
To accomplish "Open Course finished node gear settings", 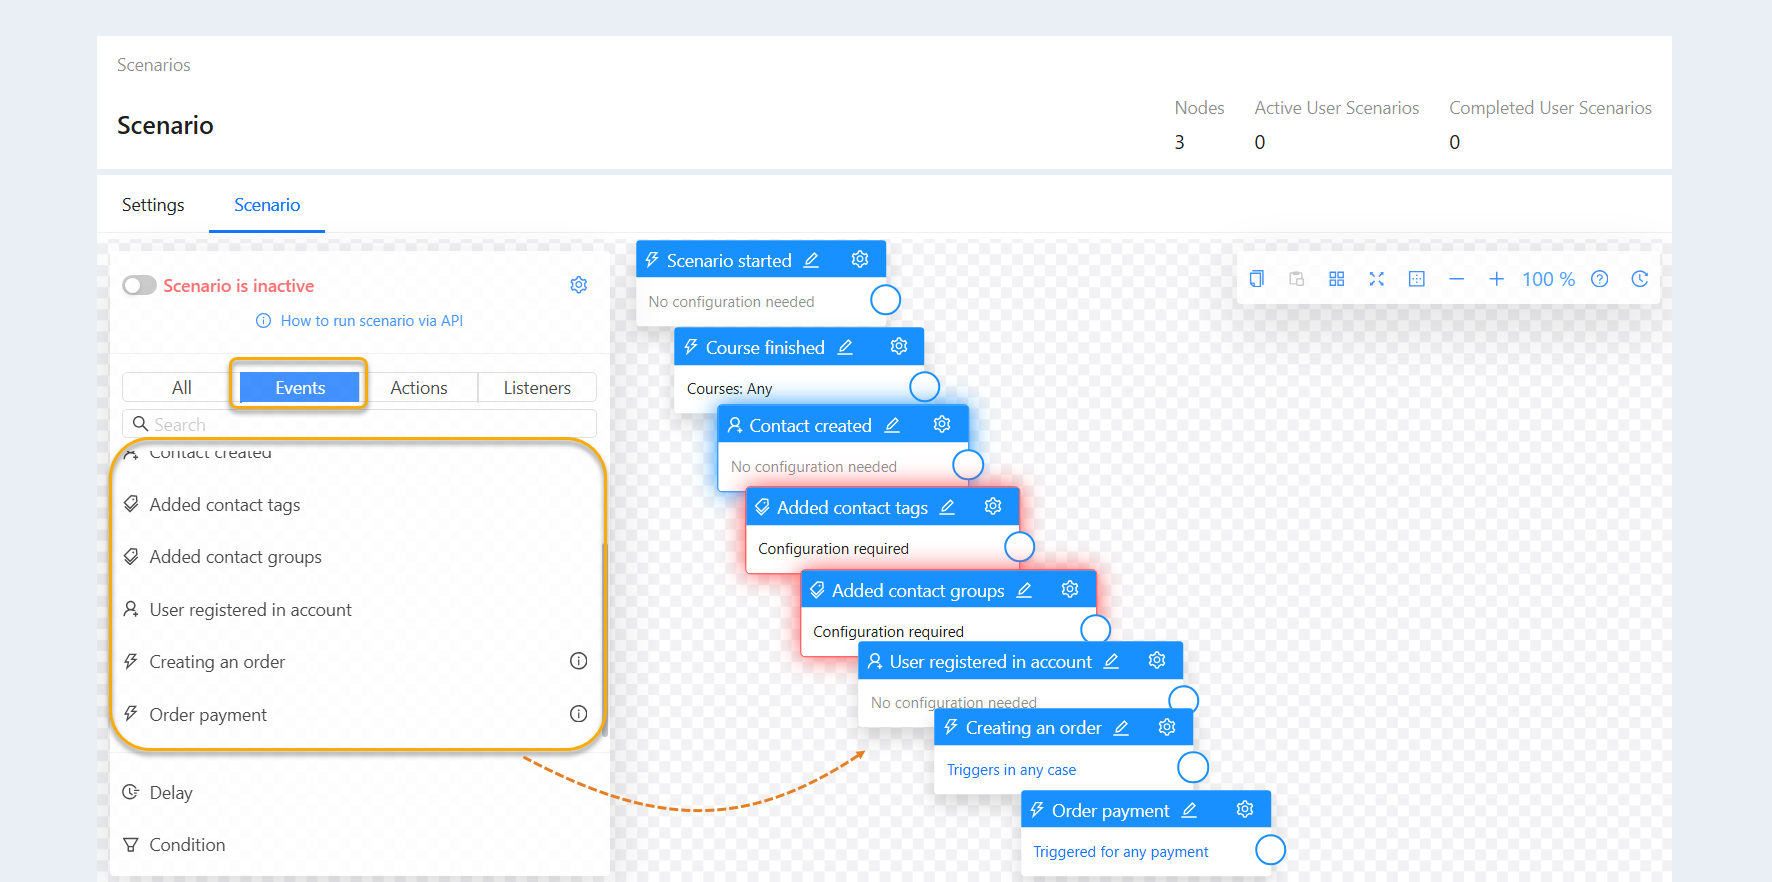I will point(899,346).
